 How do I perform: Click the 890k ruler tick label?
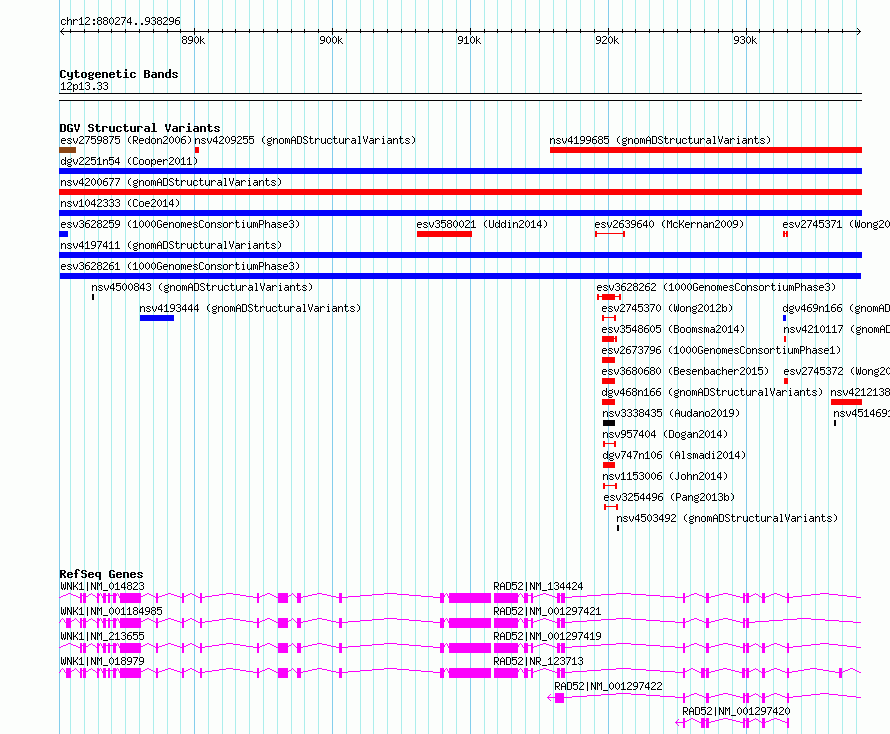(193, 40)
